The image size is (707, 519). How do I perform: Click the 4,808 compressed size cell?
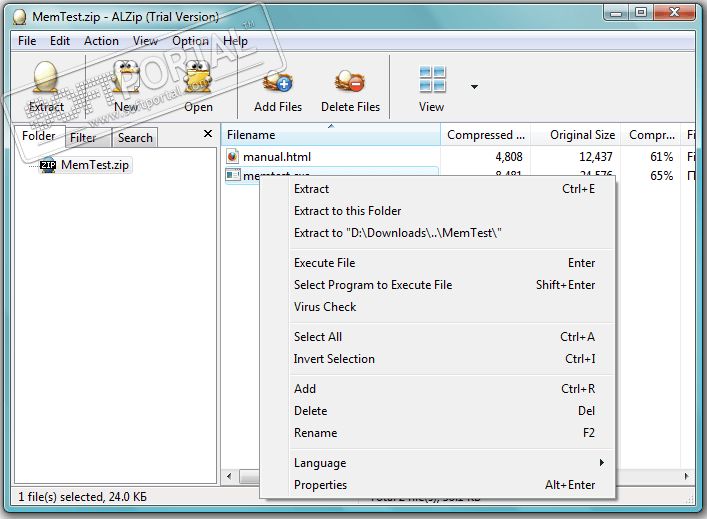[x=509, y=157]
